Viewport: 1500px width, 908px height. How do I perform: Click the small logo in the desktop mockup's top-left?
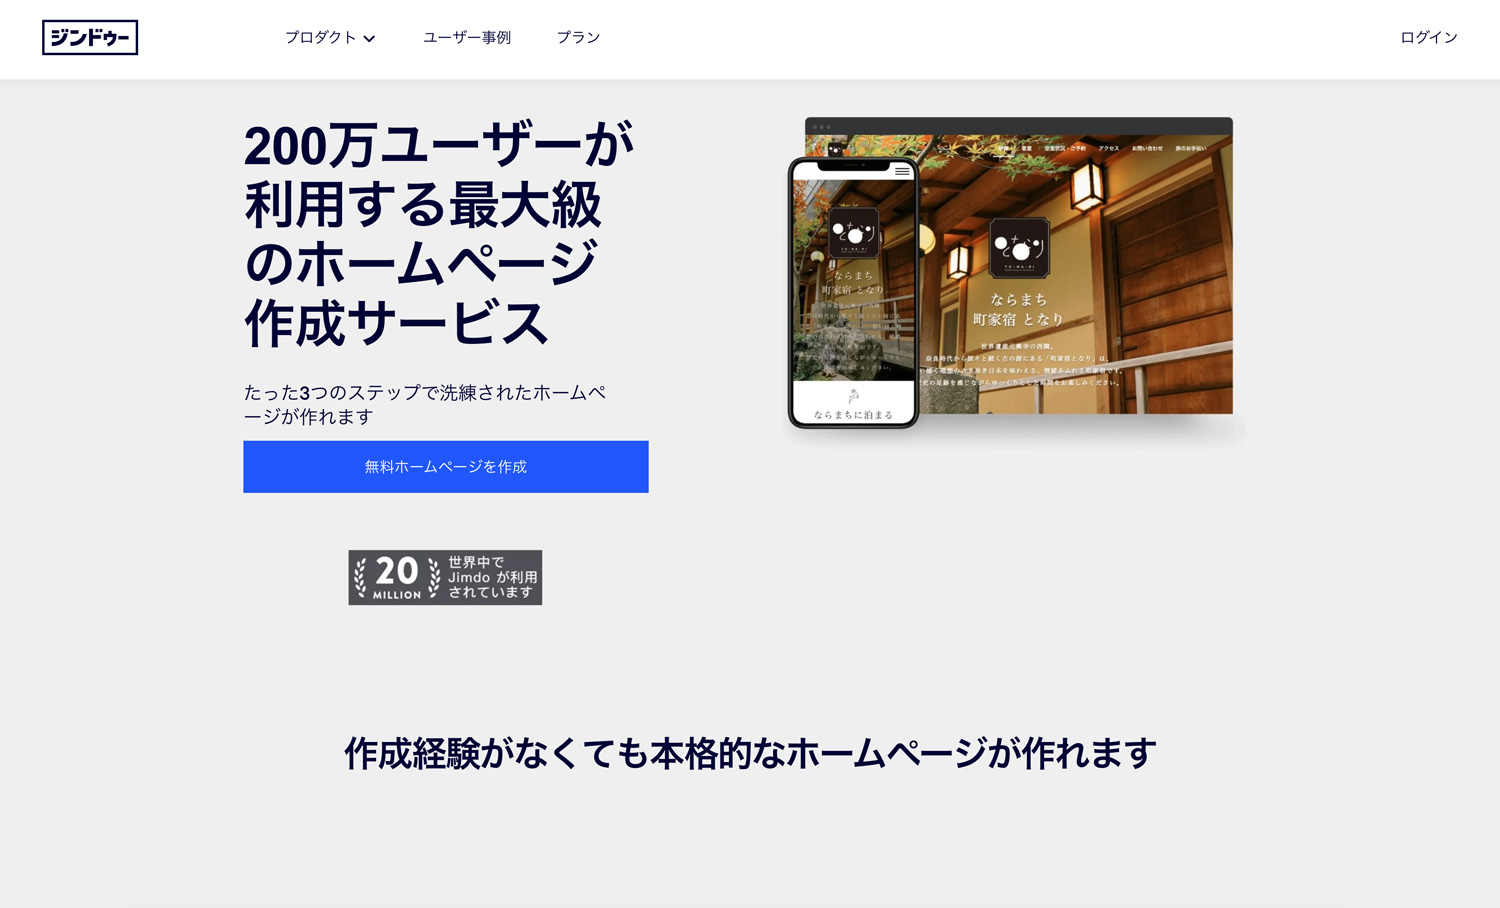(835, 149)
